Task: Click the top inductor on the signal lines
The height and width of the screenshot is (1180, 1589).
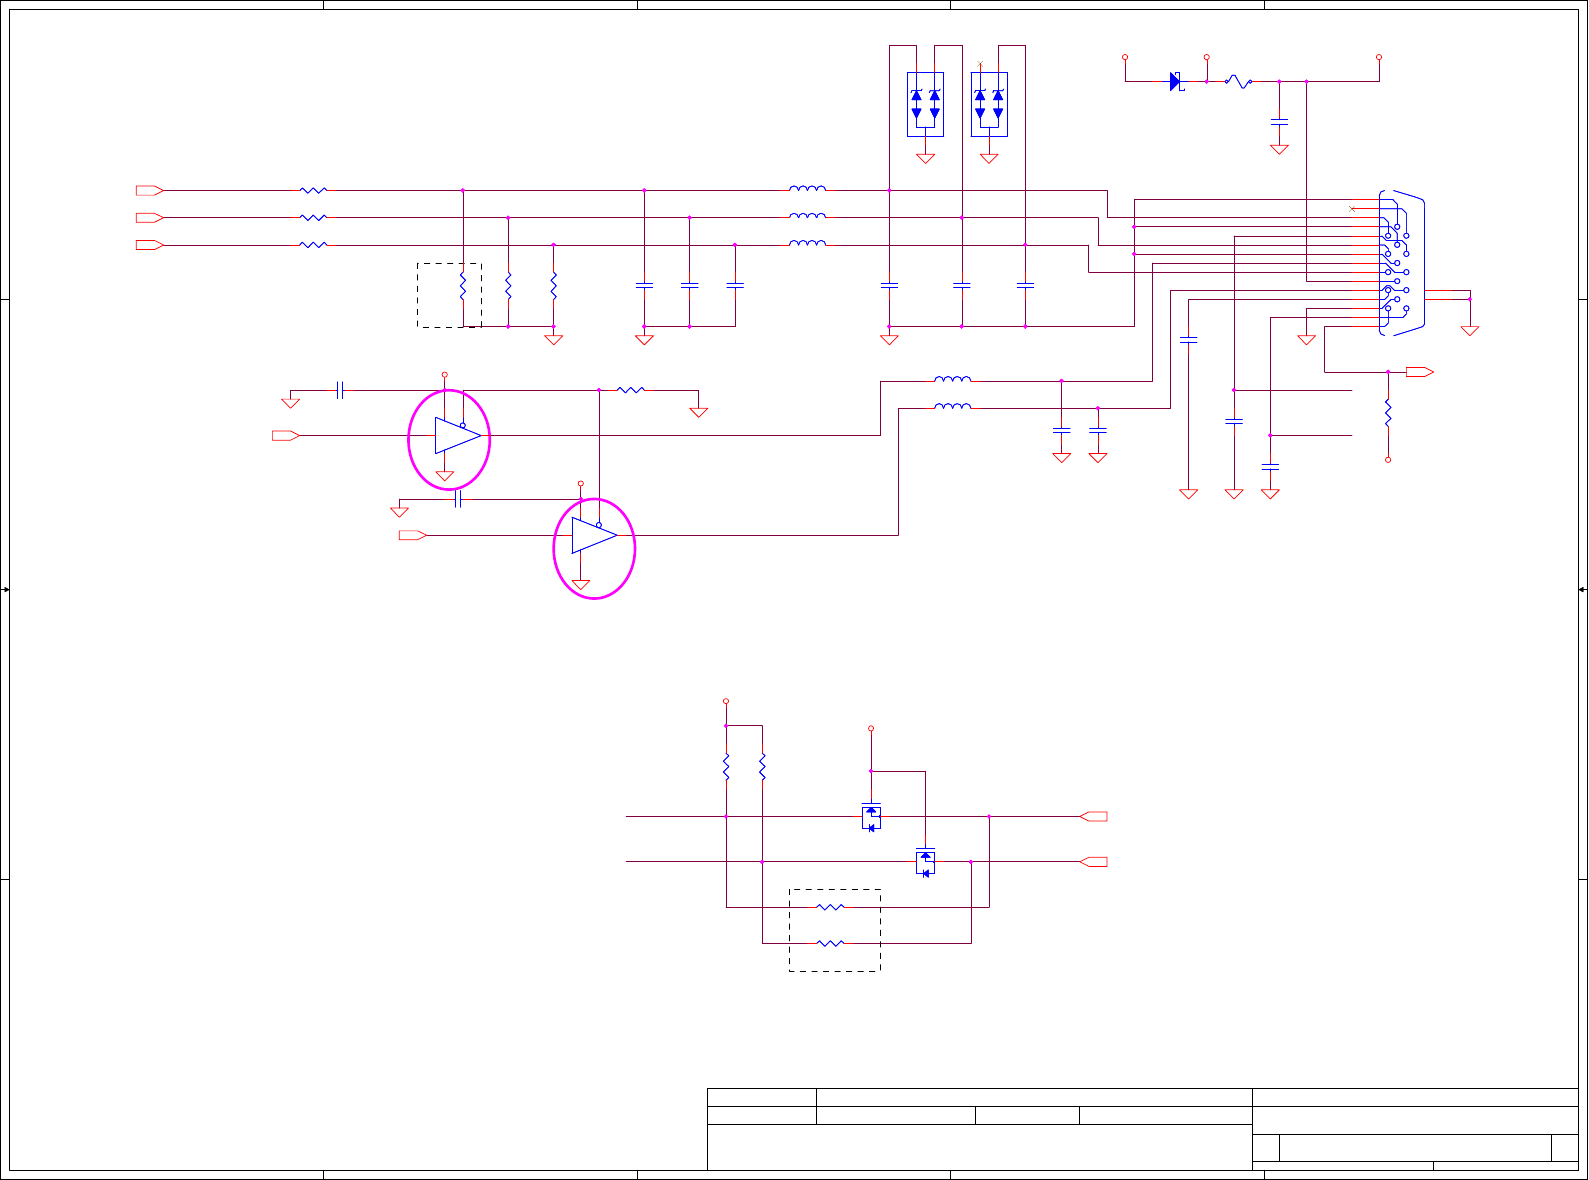Action: tap(807, 188)
